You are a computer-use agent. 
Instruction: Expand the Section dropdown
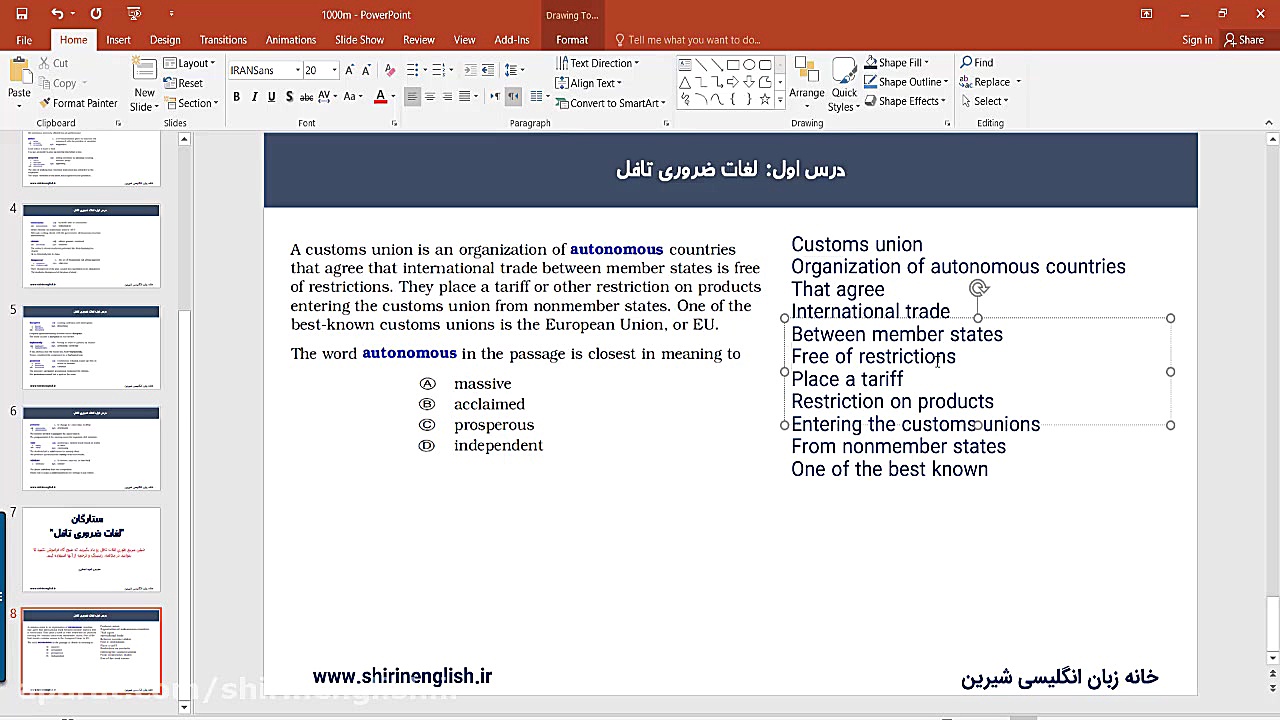pyautogui.click(x=191, y=103)
